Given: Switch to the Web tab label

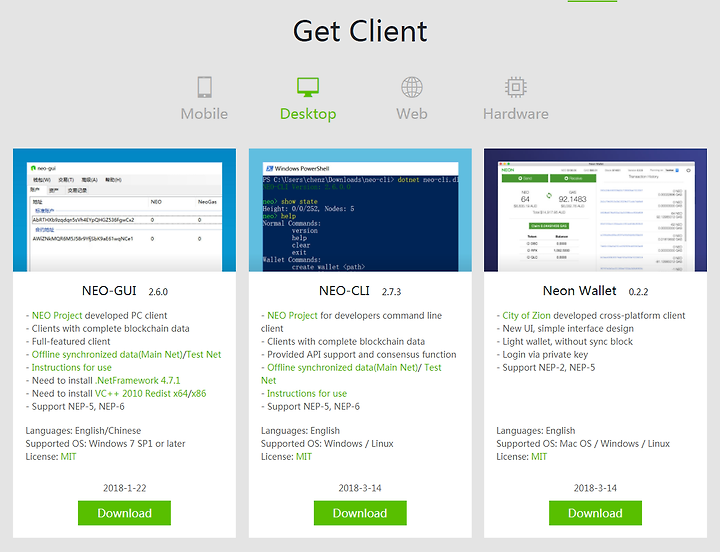Looking at the screenshot, I should click(412, 114).
